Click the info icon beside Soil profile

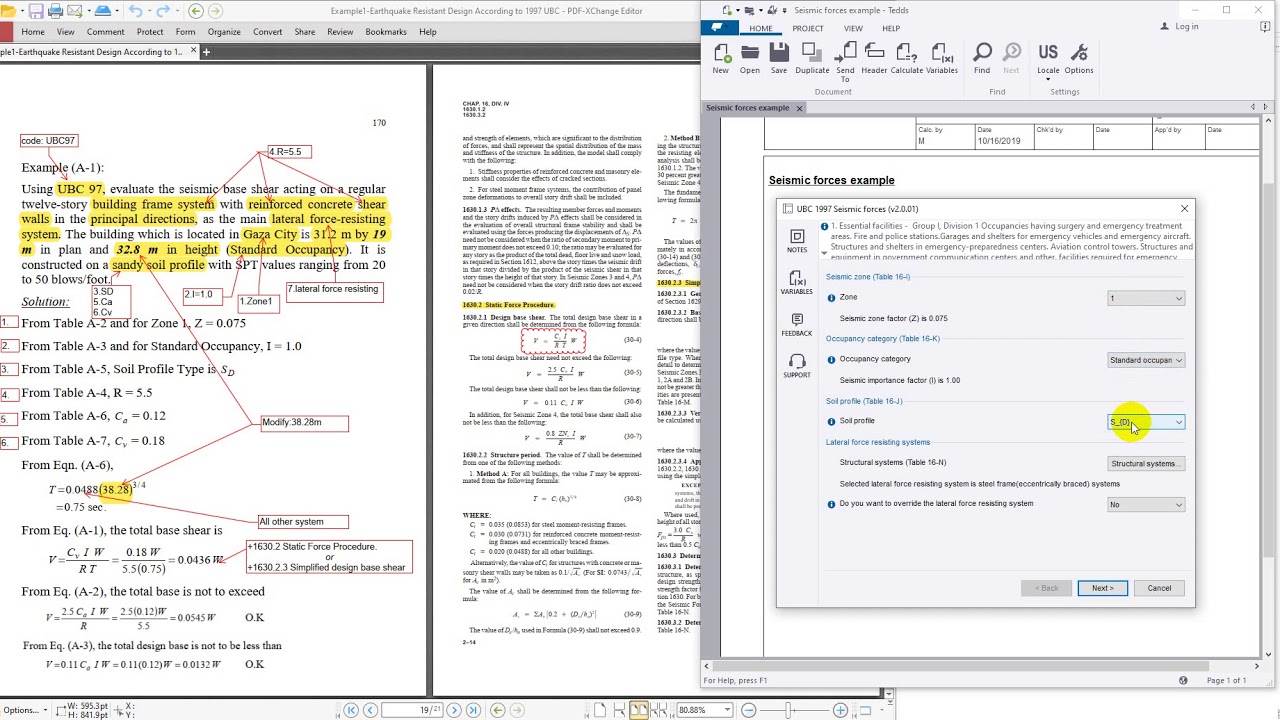click(x=831, y=421)
